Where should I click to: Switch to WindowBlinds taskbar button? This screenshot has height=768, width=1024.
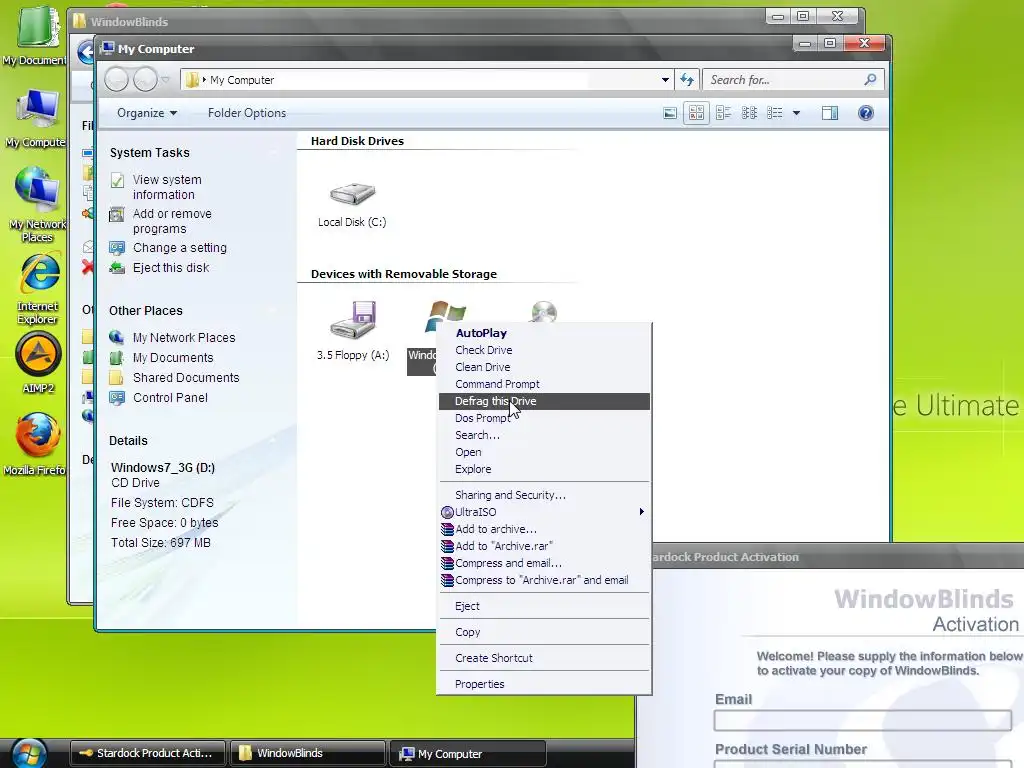[308, 753]
